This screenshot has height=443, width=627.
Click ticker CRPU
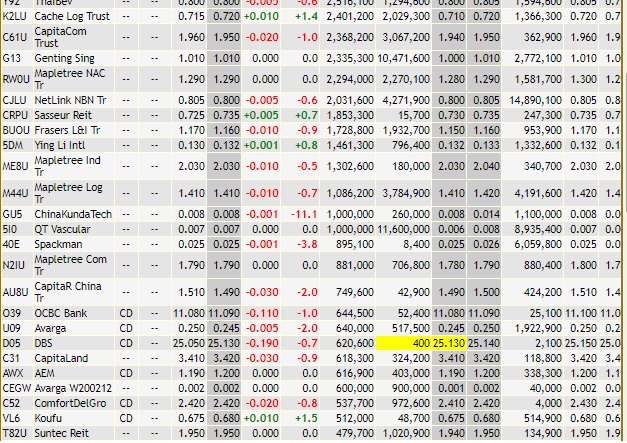coord(15,115)
